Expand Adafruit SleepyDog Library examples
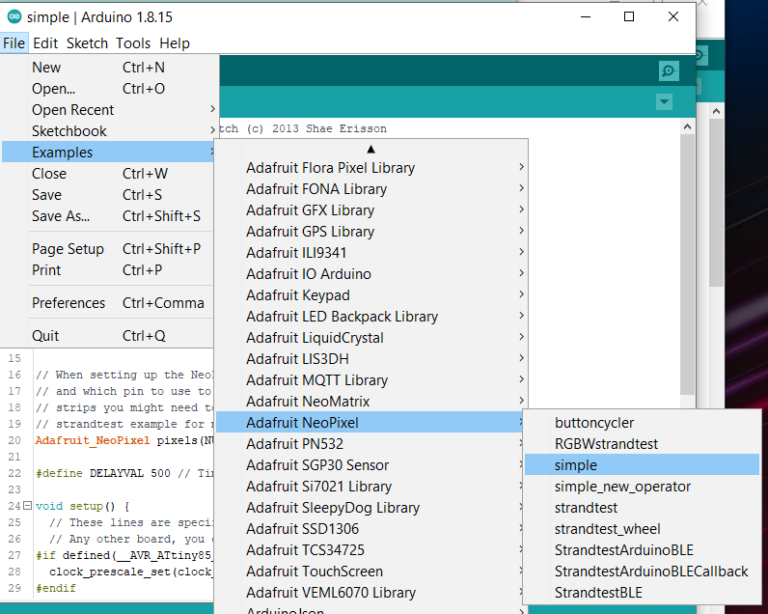This screenshot has height=614, width=768. [371, 507]
